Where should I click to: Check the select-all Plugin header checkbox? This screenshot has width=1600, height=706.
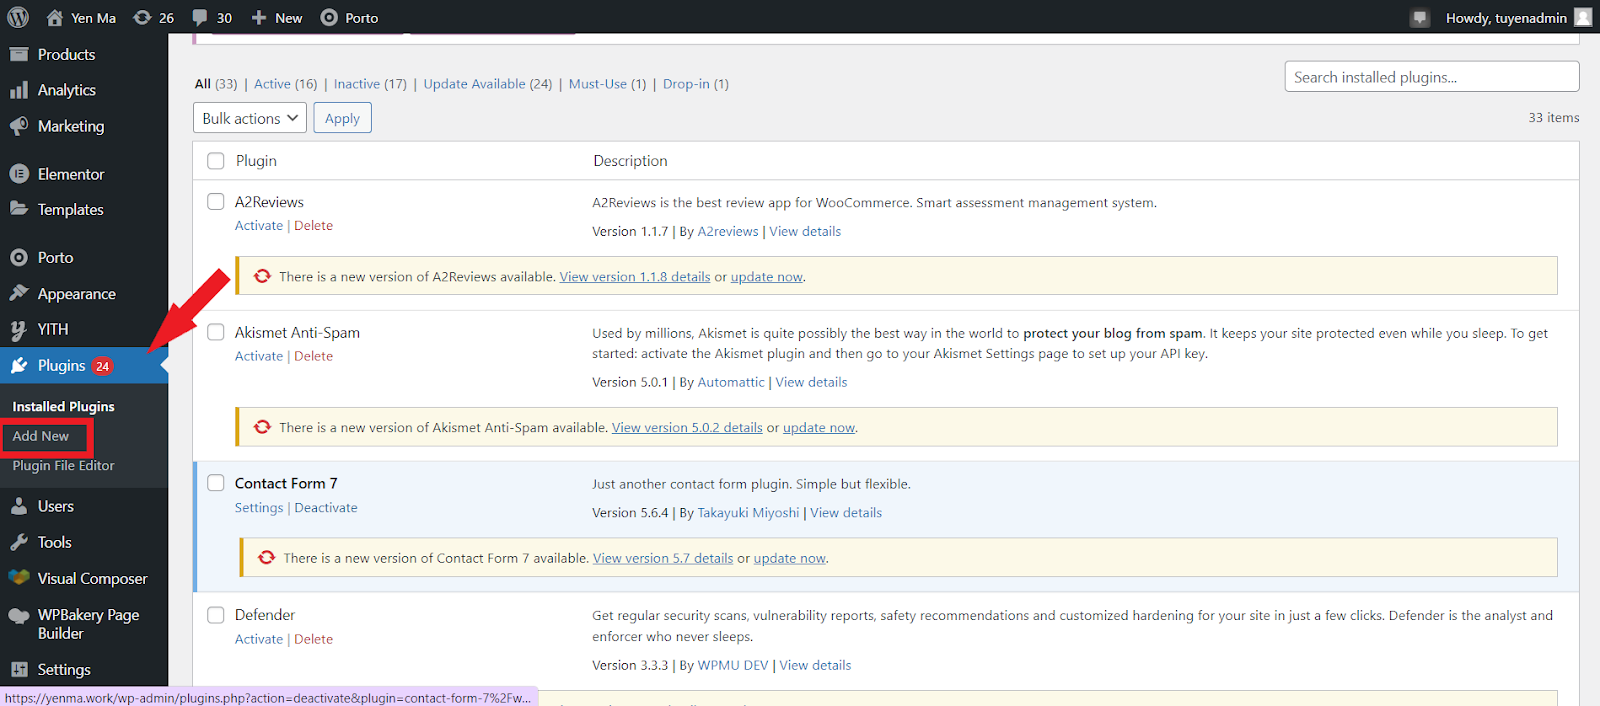pyautogui.click(x=216, y=161)
